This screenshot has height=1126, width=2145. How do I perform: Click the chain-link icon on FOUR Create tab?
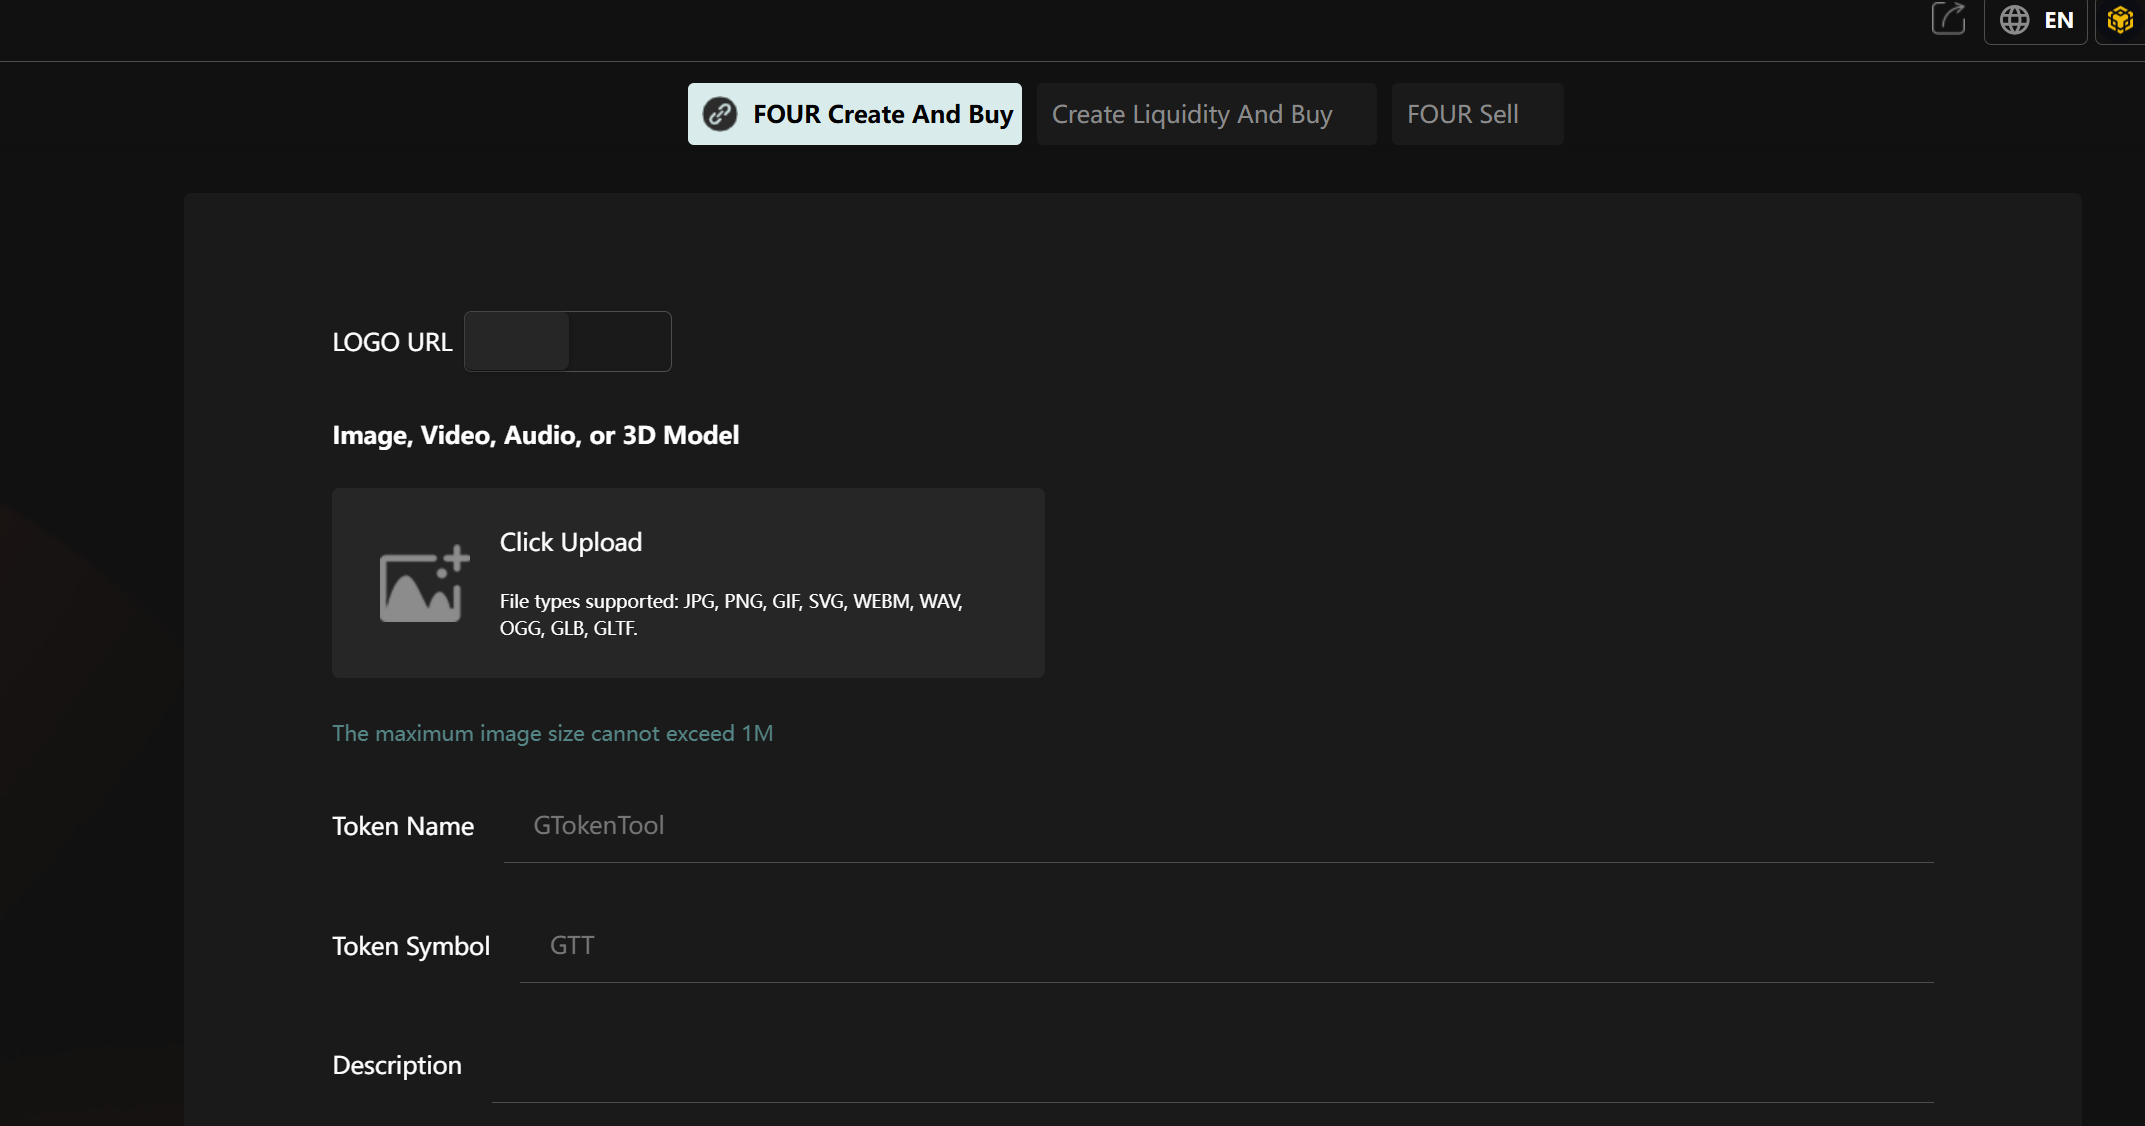(719, 114)
